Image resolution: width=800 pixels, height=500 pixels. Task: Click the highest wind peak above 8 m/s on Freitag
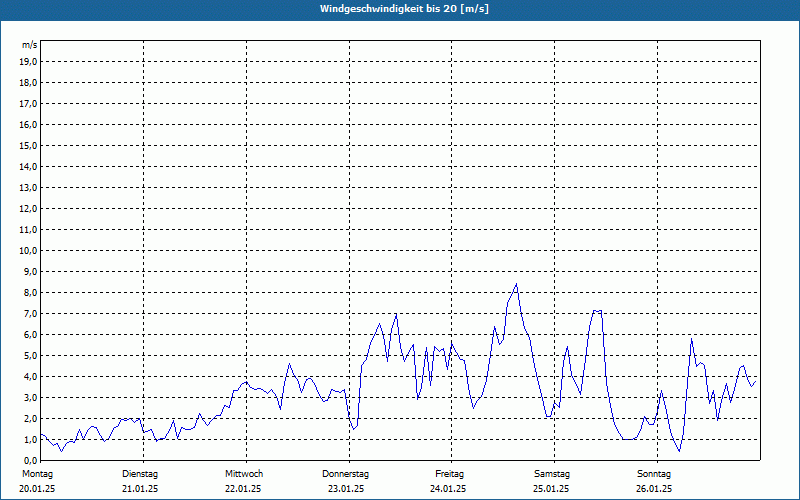click(516, 284)
